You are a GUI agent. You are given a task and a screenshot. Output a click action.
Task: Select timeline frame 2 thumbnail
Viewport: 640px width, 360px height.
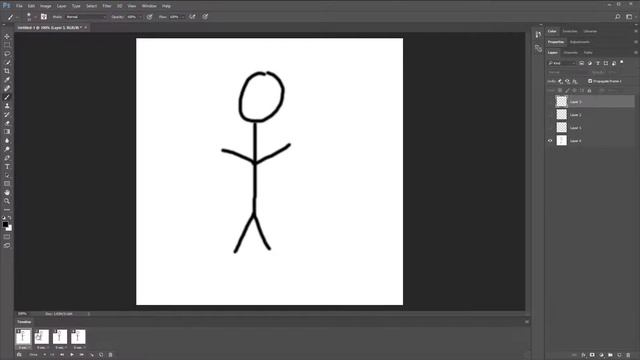[42, 337]
